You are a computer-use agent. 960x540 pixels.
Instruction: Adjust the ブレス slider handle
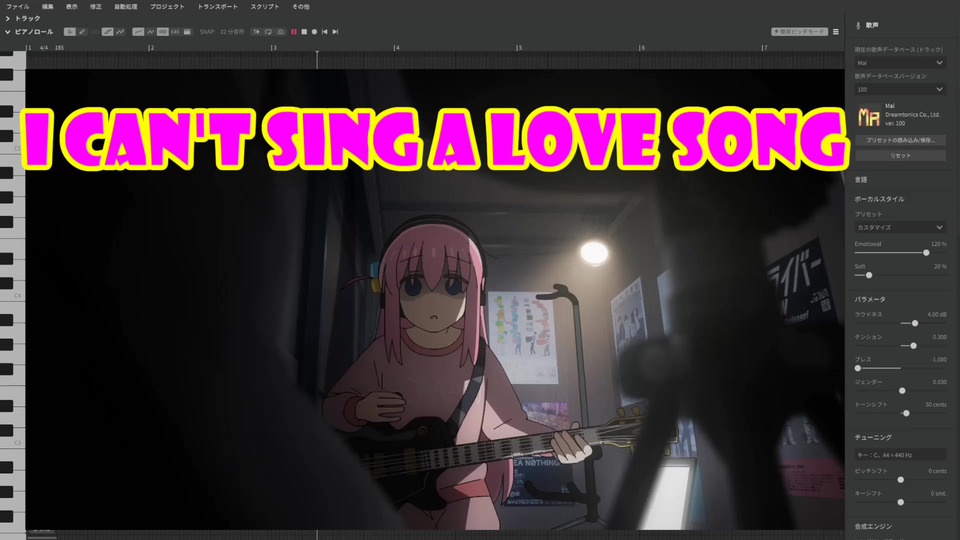pos(858,369)
